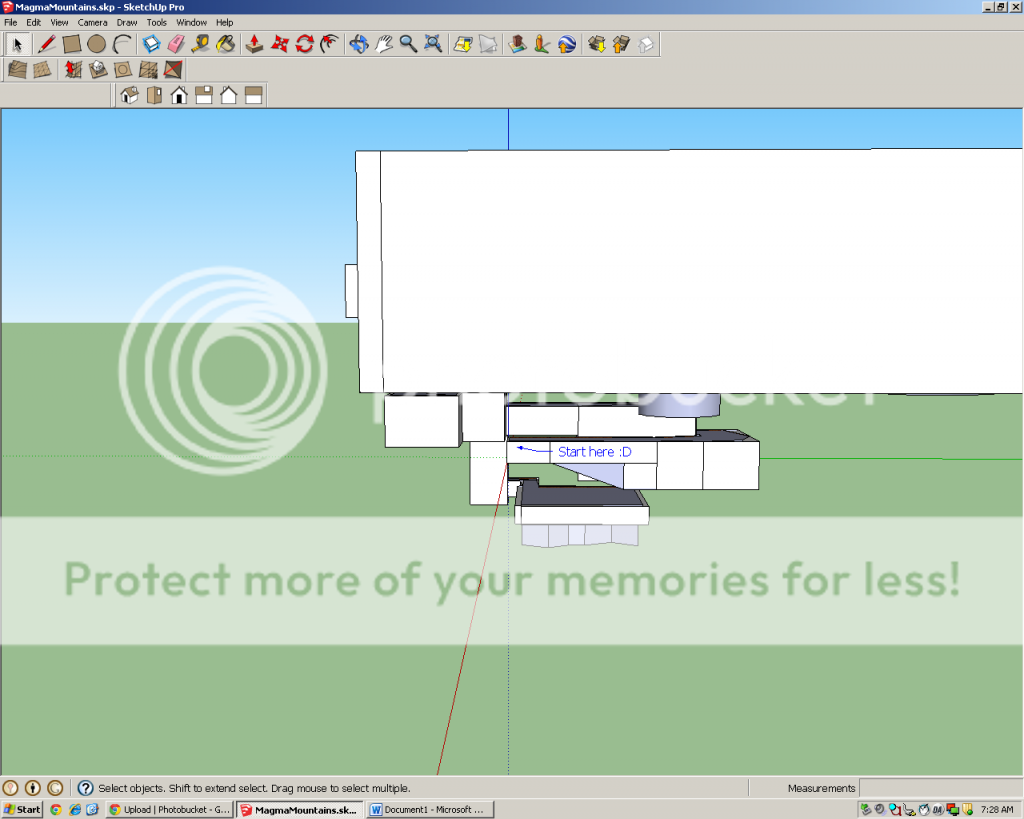Pick the Eraser tool
This screenshot has height=819, width=1024.
(176, 44)
